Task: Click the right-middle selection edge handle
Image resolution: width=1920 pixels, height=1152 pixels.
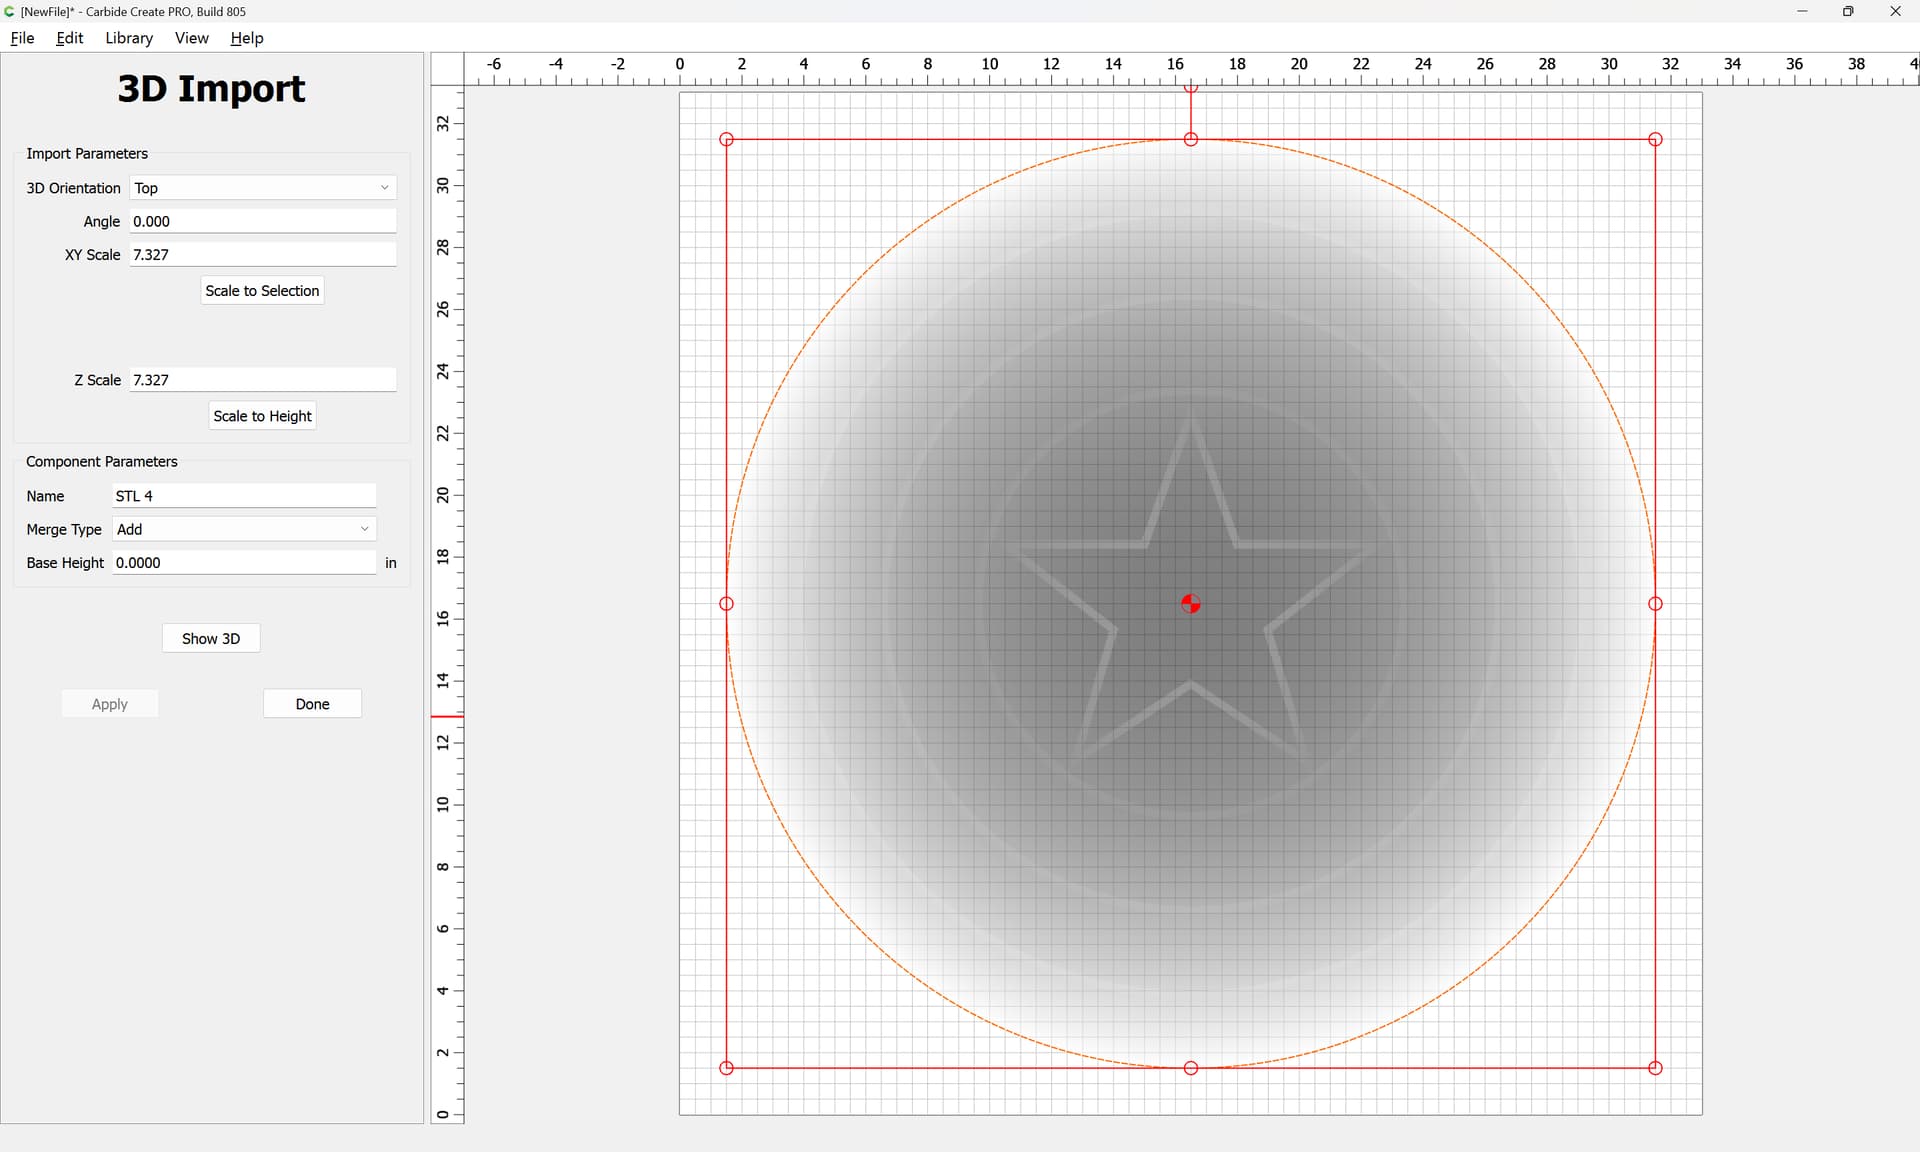Action: pos(1655,604)
